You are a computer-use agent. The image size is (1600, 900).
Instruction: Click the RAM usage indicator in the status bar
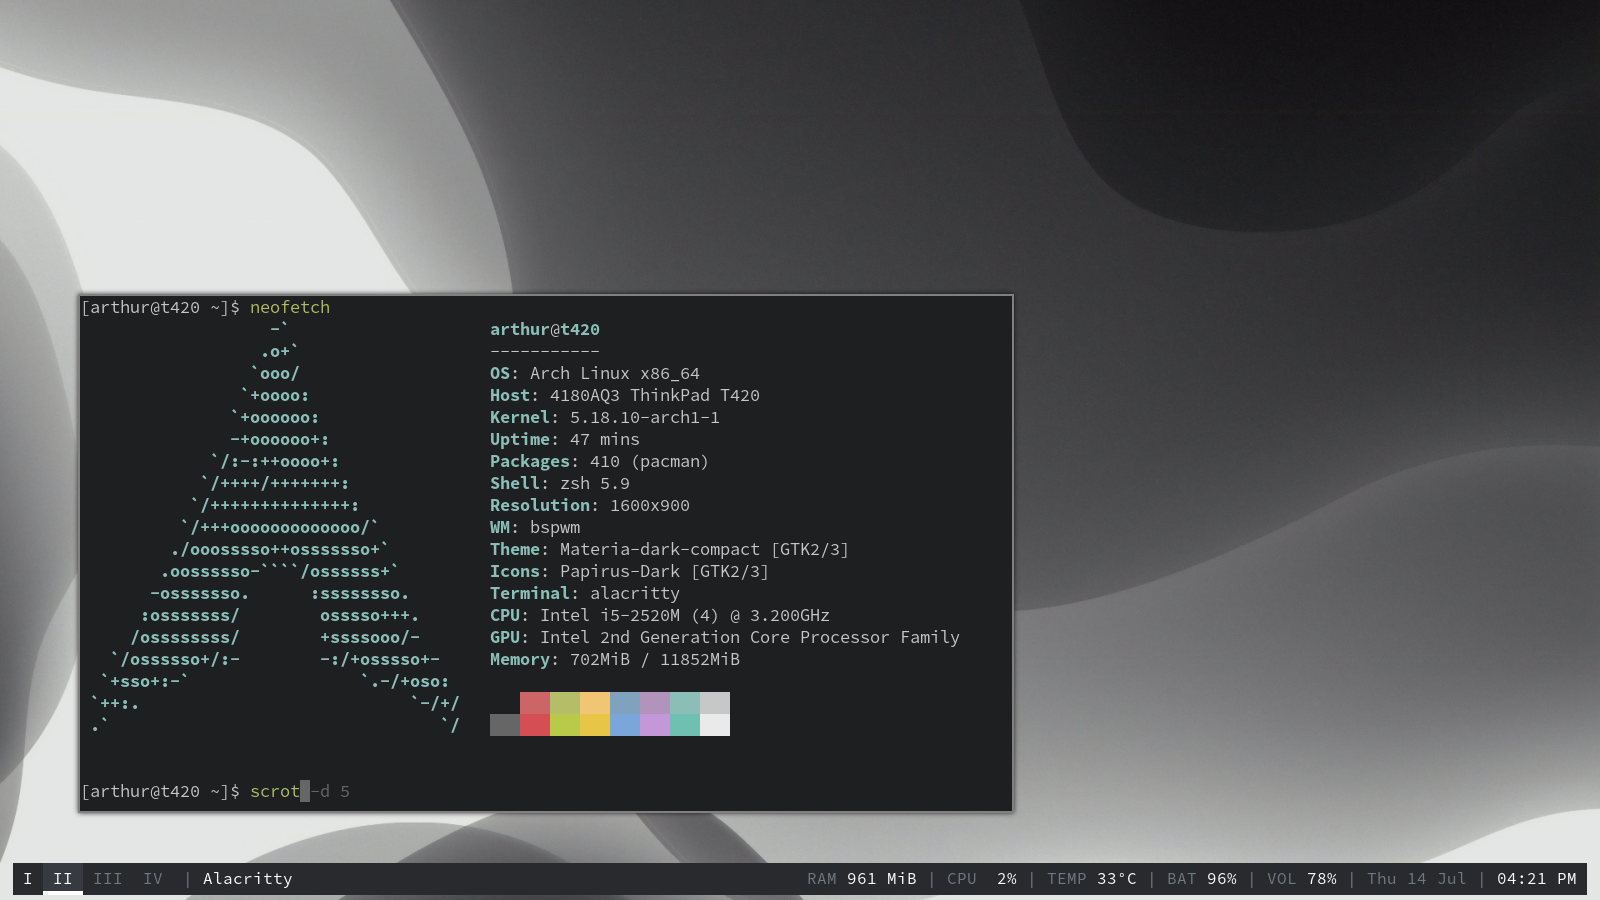[x=861, y=879]
